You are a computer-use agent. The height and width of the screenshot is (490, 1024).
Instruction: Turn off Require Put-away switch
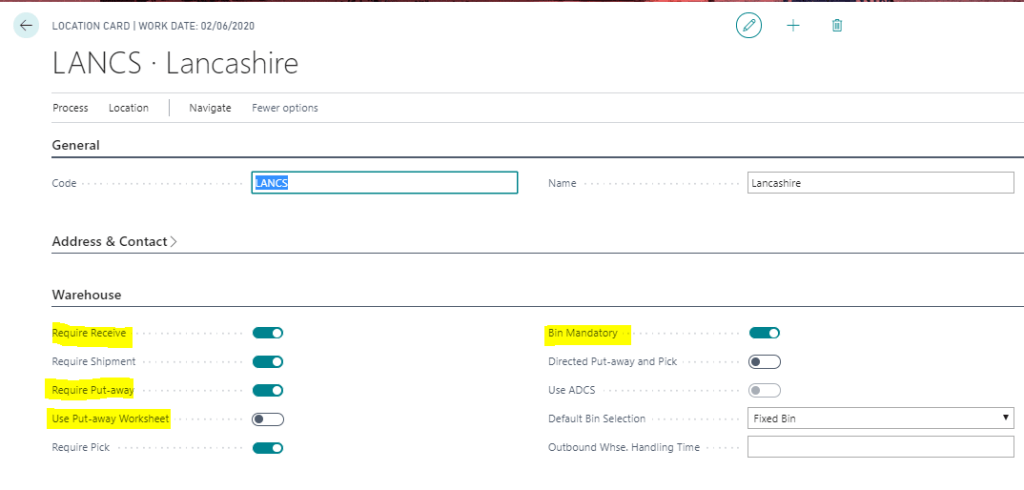268,390
